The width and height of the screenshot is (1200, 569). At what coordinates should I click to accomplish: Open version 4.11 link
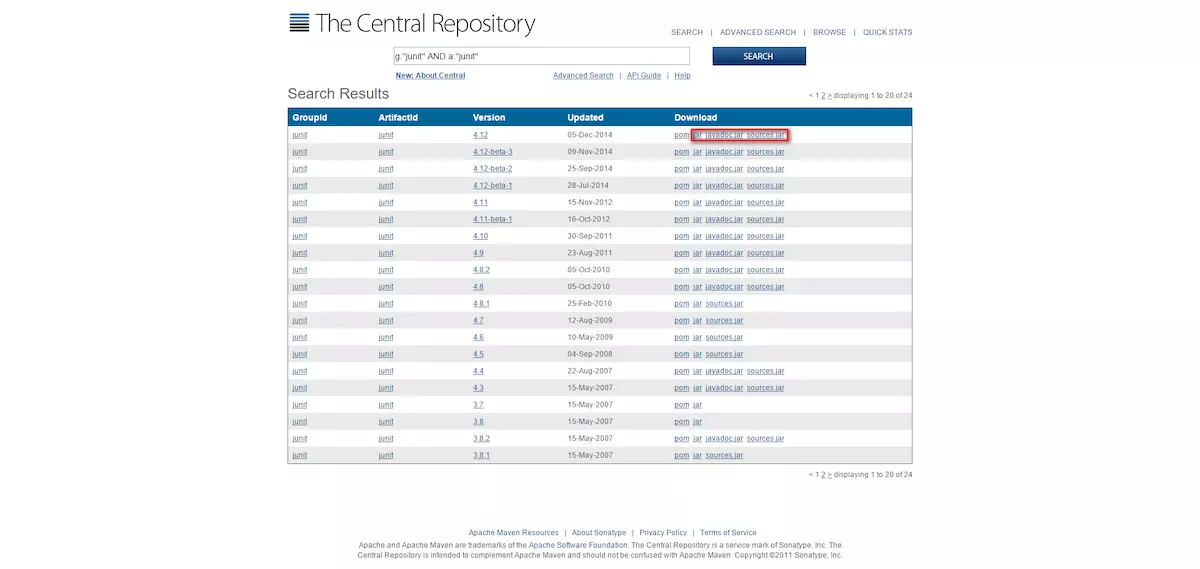(481, 202)
